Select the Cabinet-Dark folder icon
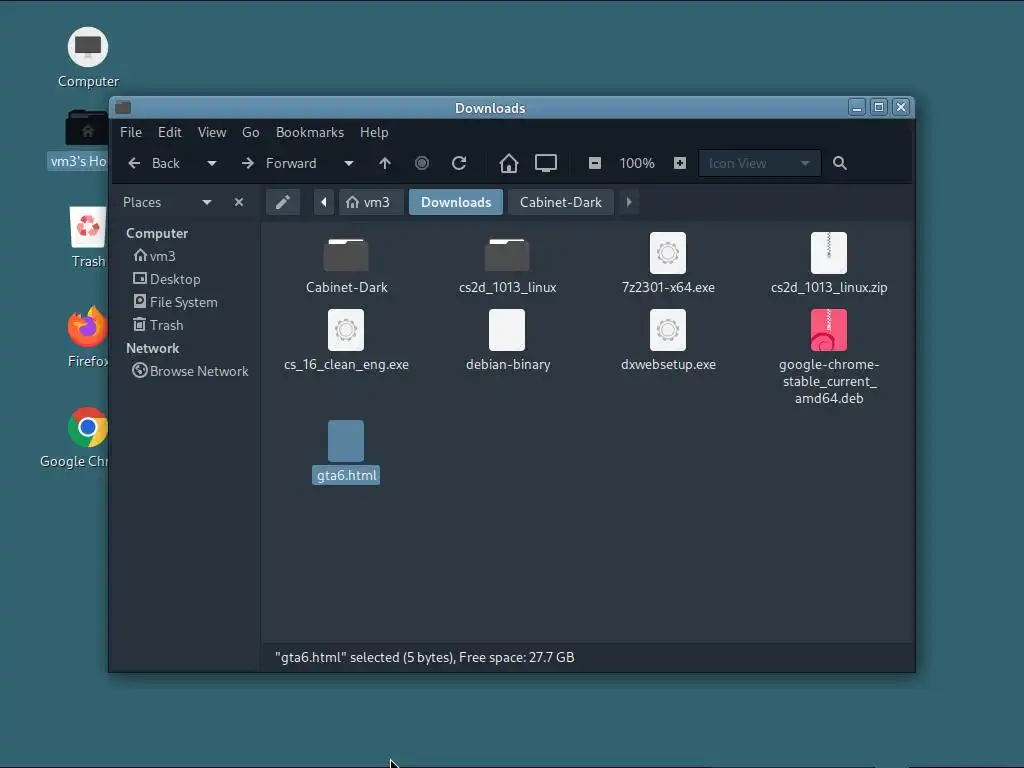This screenshot has height=768, width=1024. click(x=346, y=254)
